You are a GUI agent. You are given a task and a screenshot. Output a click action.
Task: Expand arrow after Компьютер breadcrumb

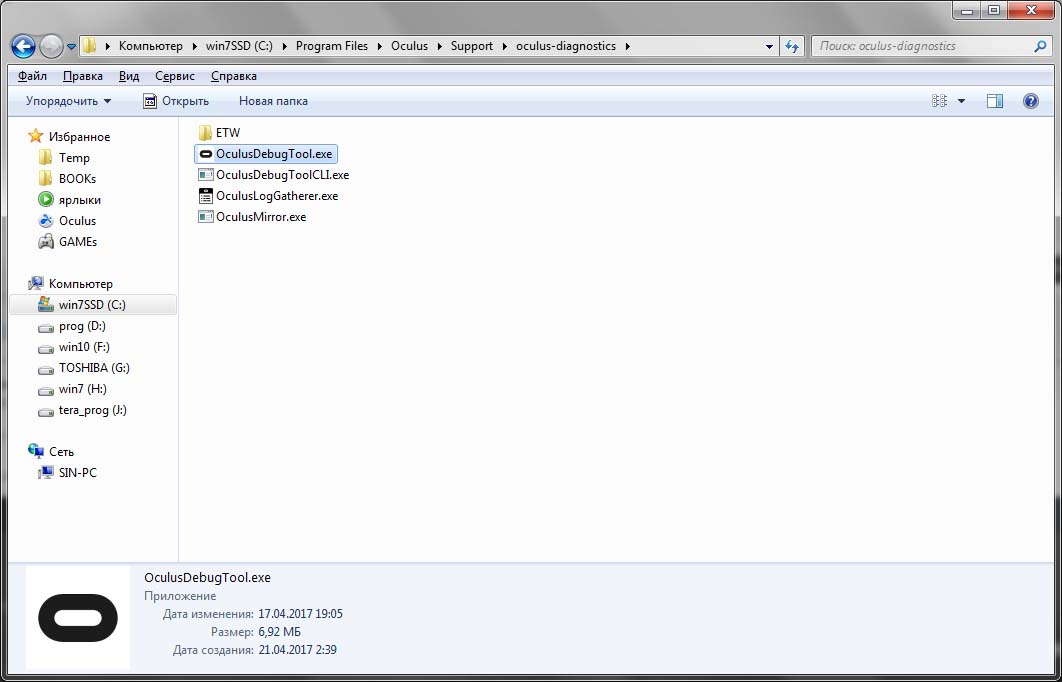pos(194,46)
